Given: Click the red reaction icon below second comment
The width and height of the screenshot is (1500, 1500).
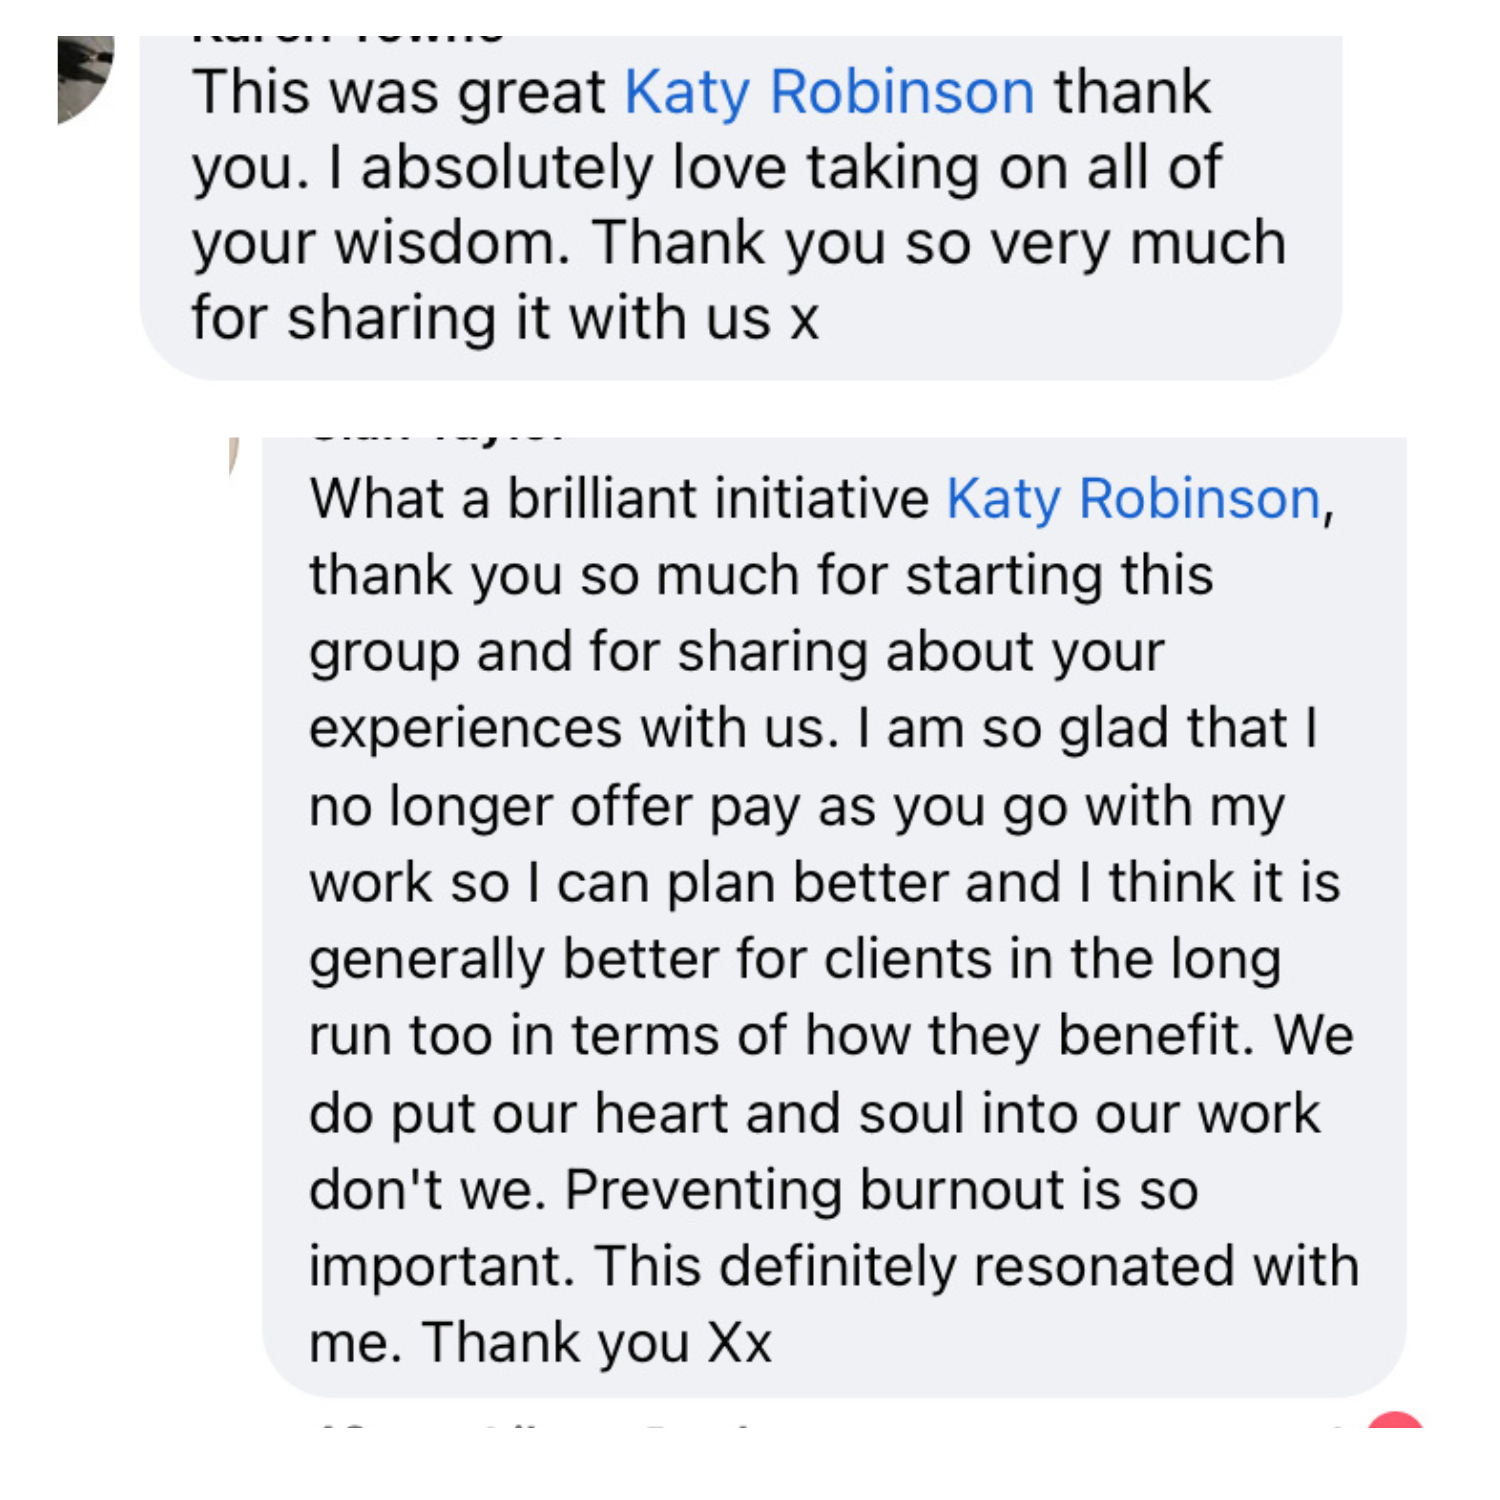Looking at the screenshot, I should [1395, 1420].
